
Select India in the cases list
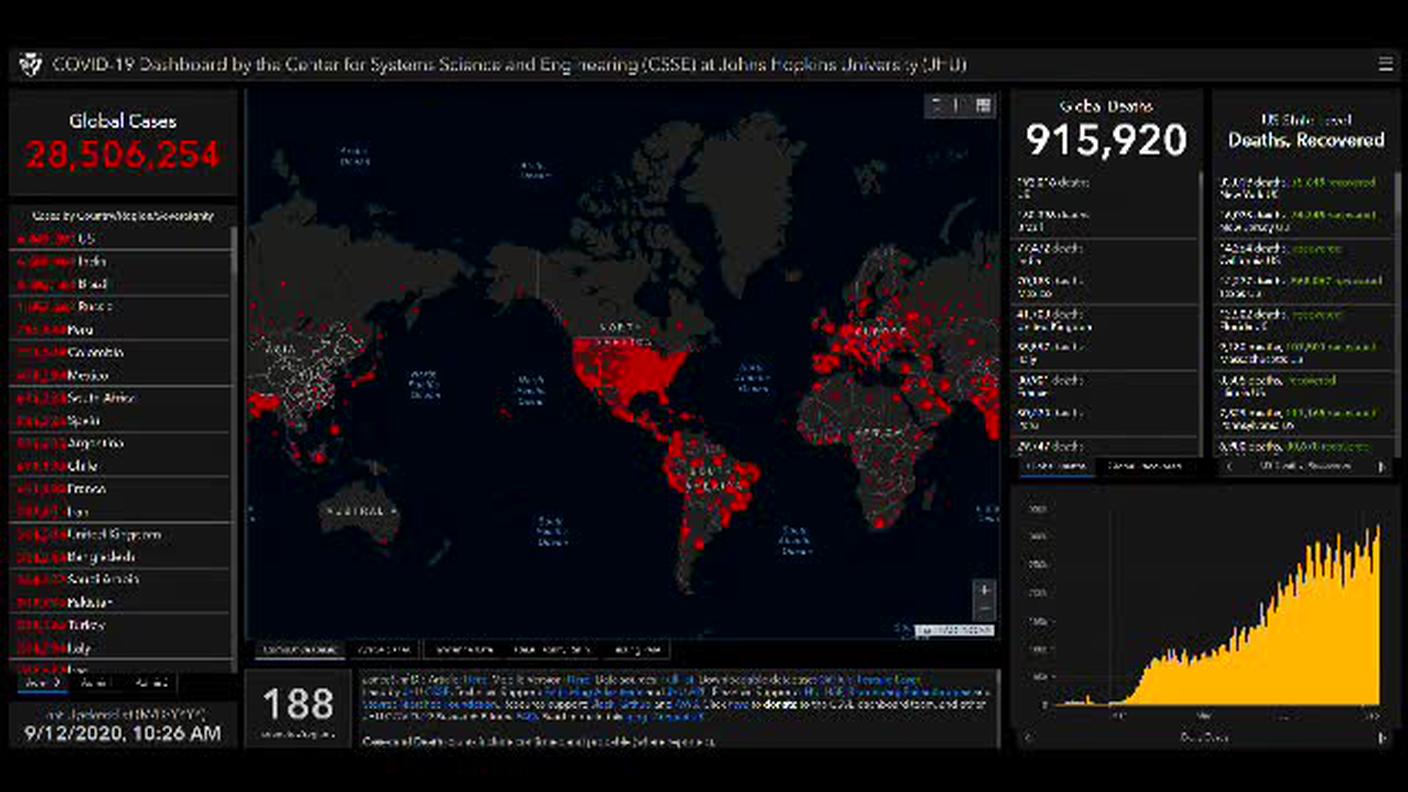(x=121, y=262)
